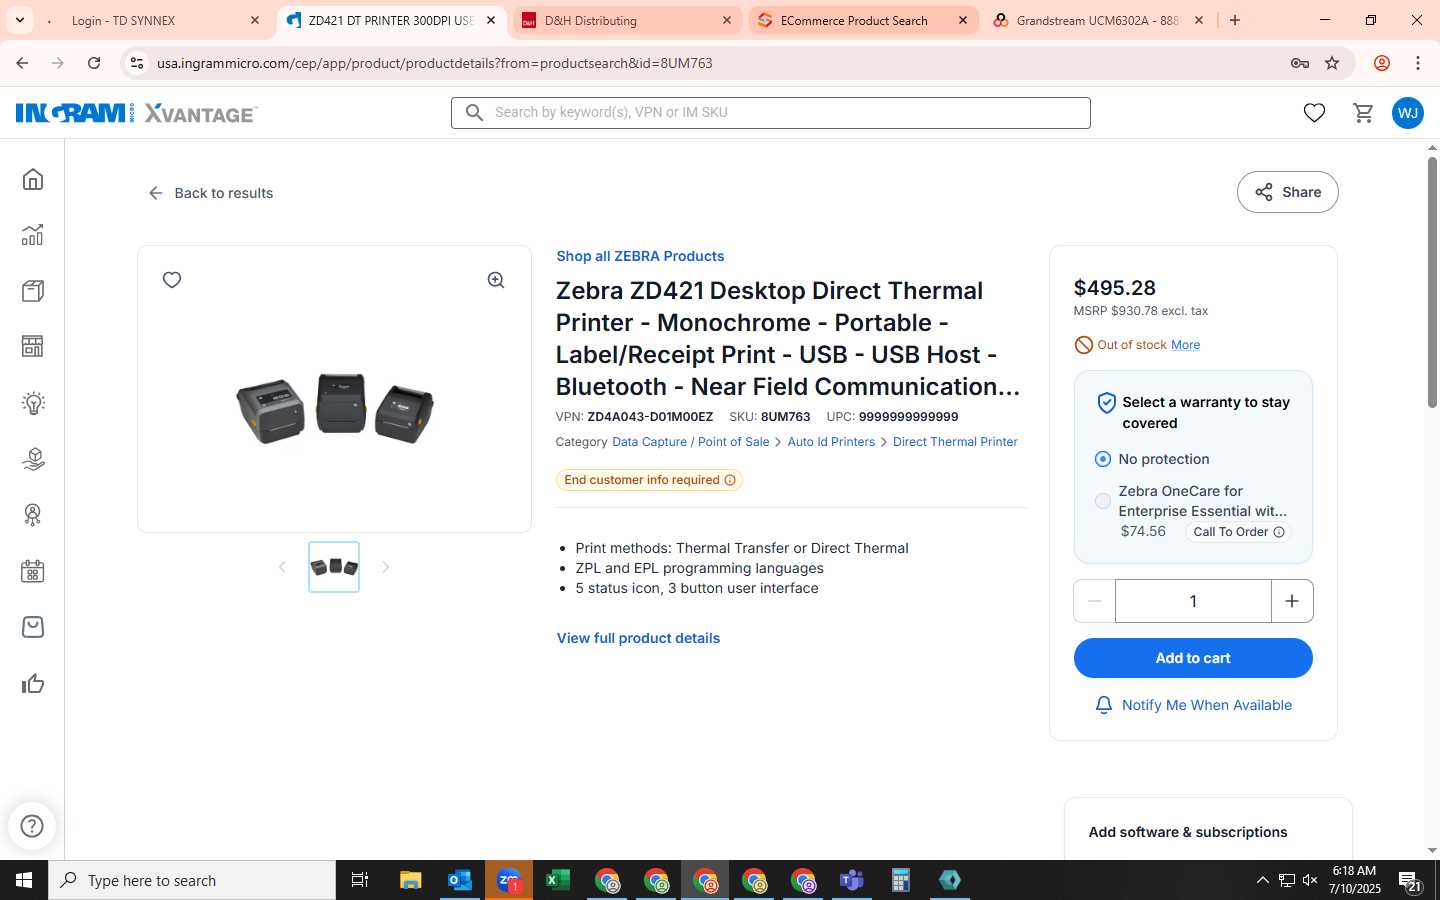This screenshot has width=1440, height=900.
Task: Open Direct Thermal Printer category link
Action: tap(955, 442)
